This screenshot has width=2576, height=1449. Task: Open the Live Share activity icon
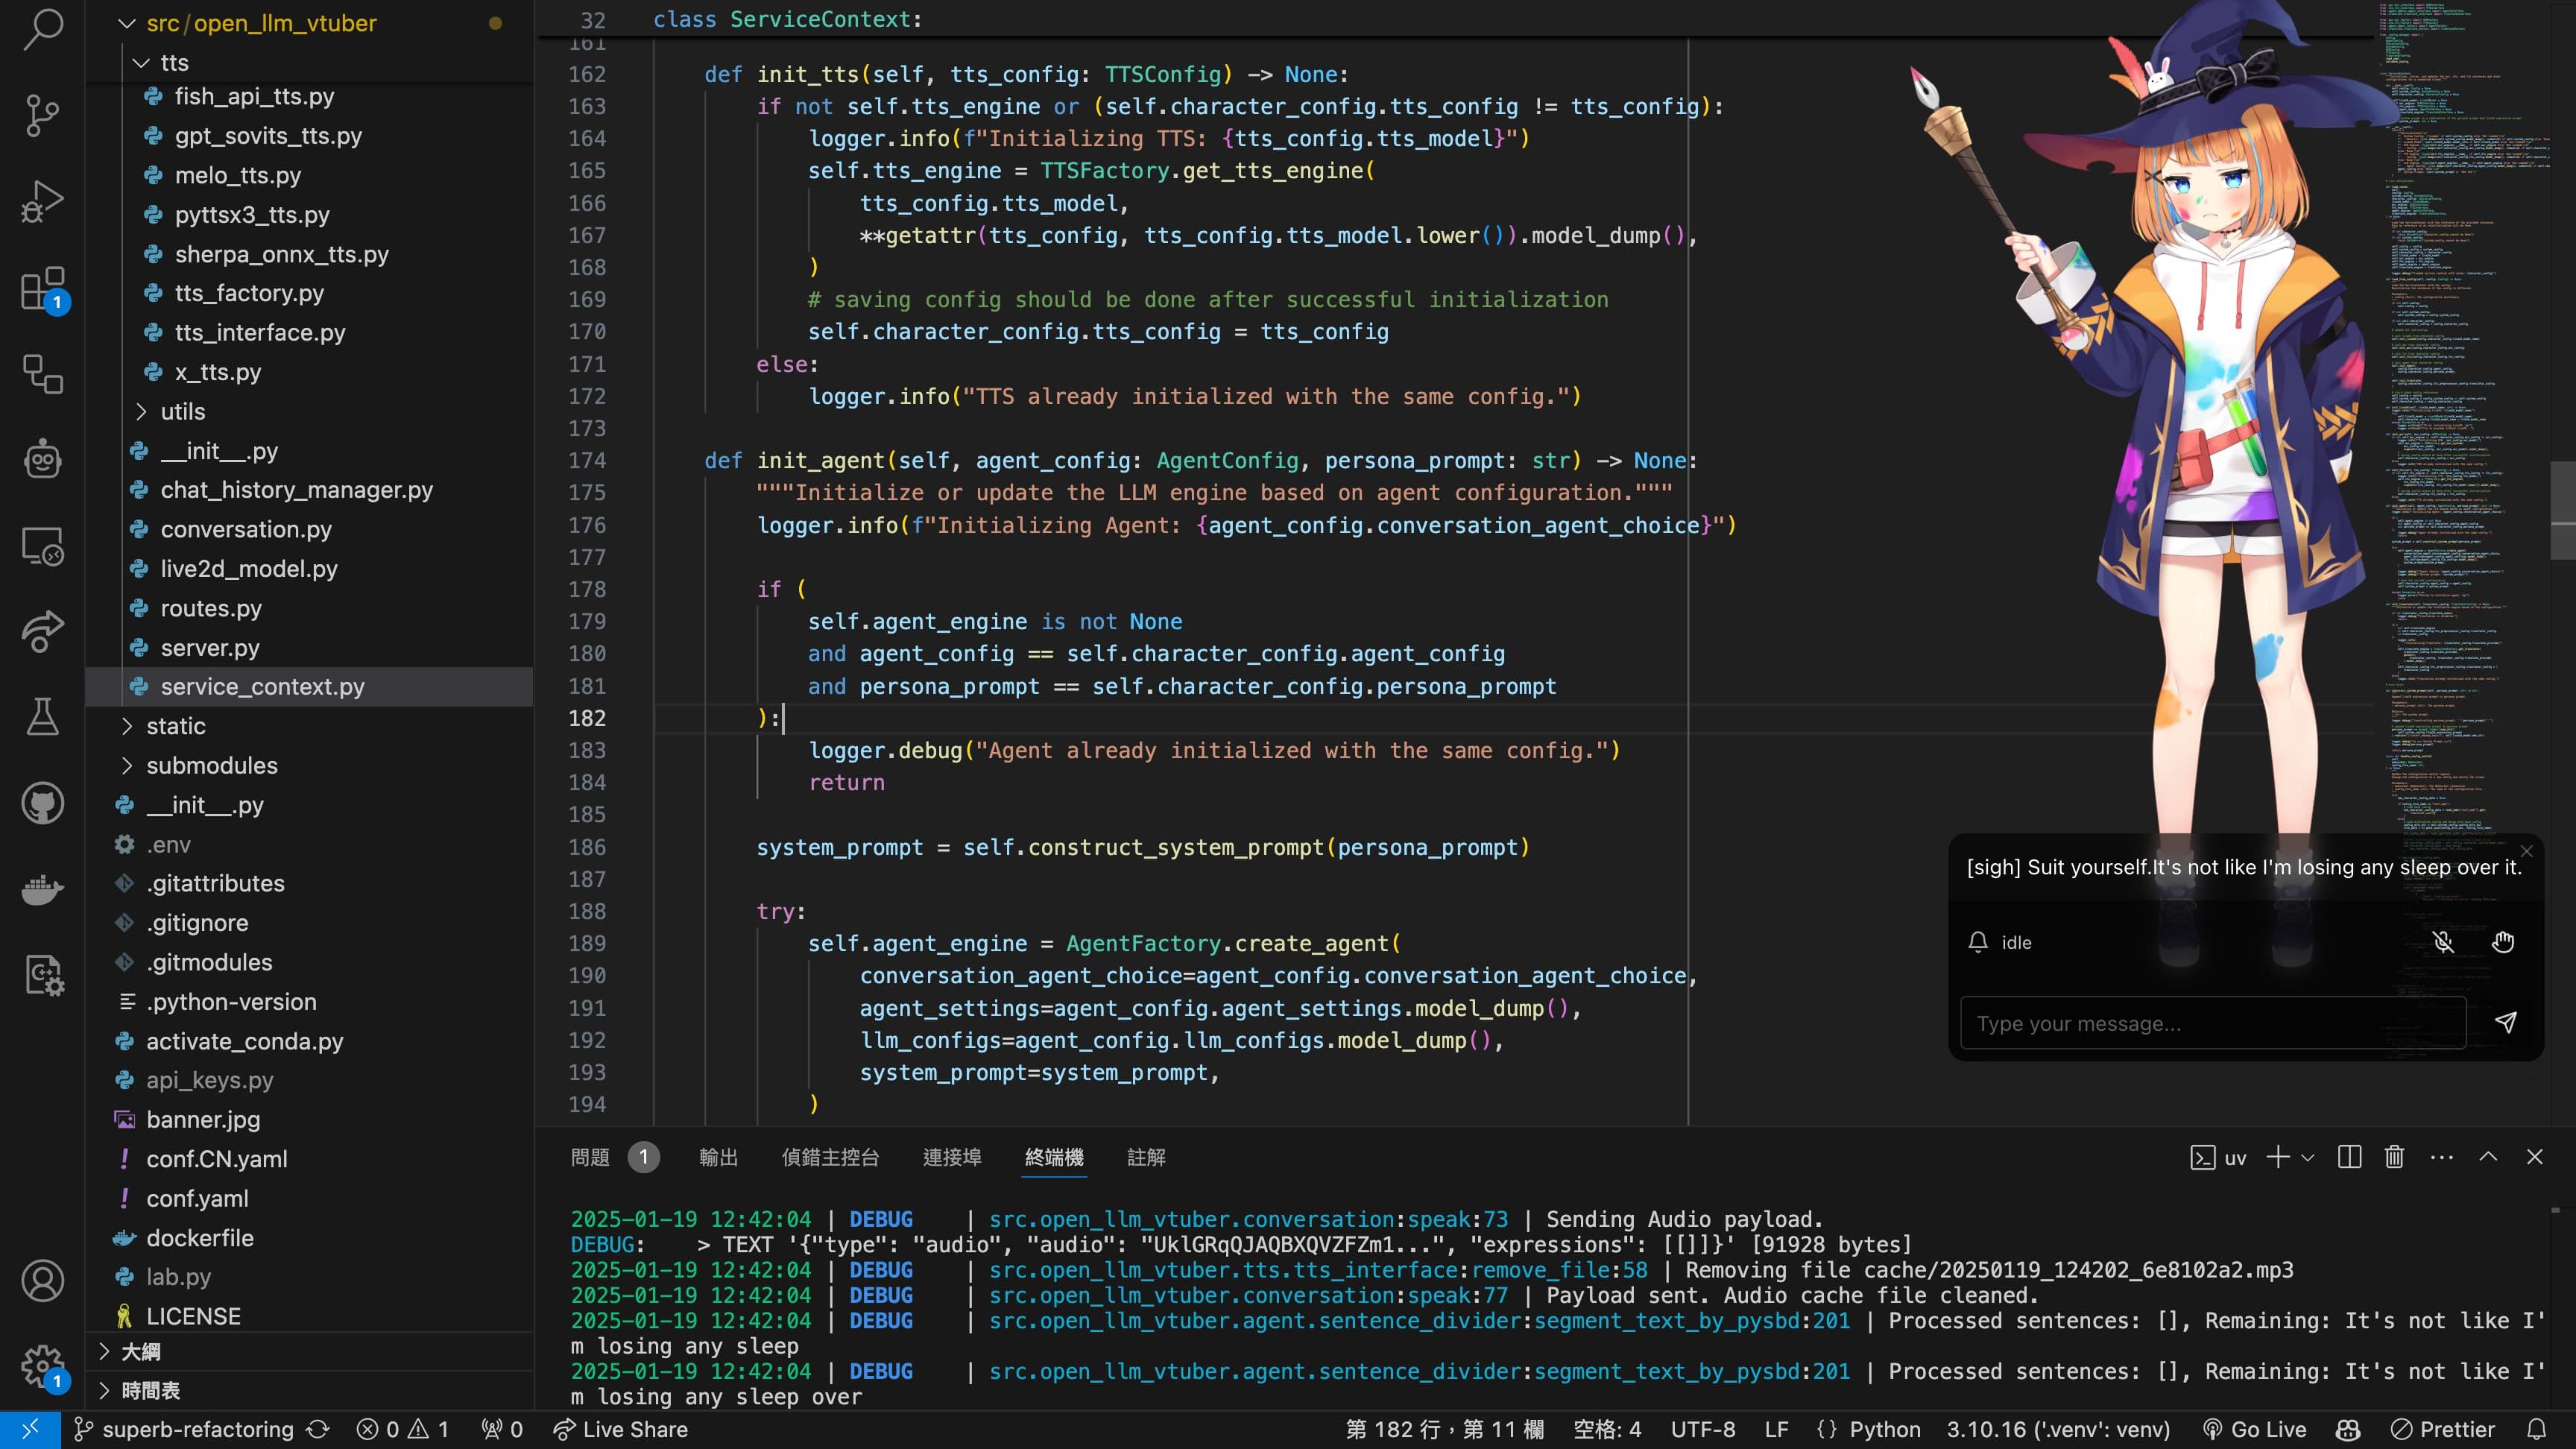point(43,631)
